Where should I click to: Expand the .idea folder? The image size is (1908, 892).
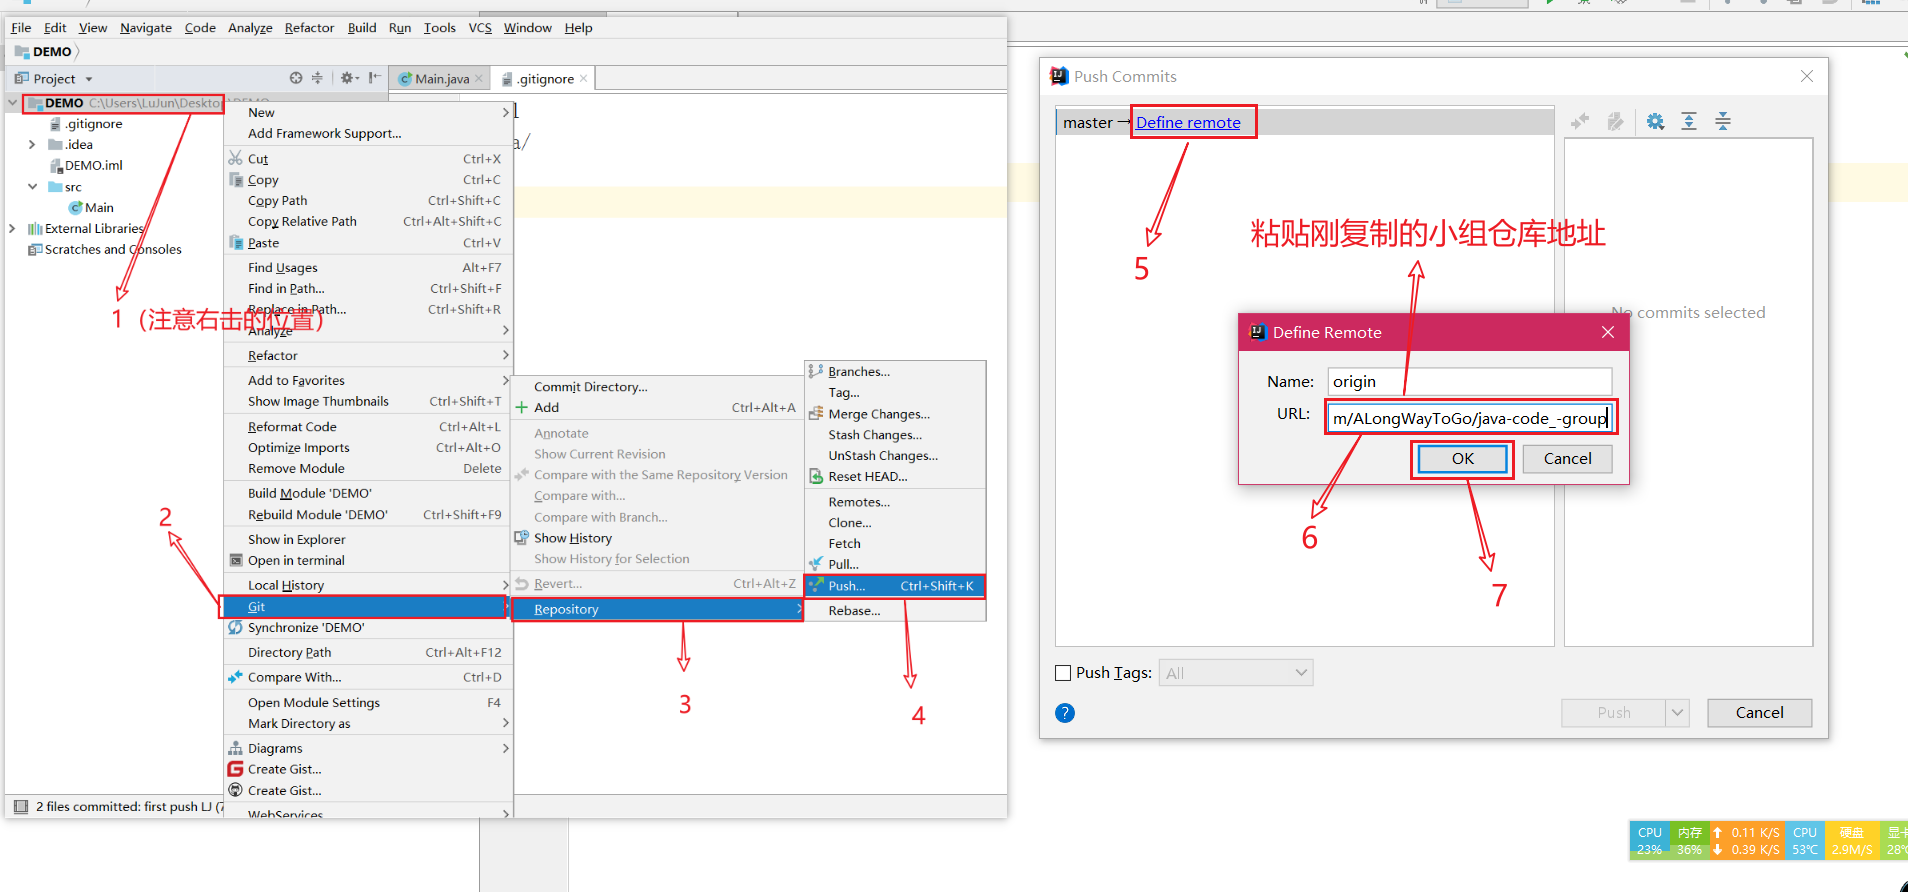coord(32,145)
